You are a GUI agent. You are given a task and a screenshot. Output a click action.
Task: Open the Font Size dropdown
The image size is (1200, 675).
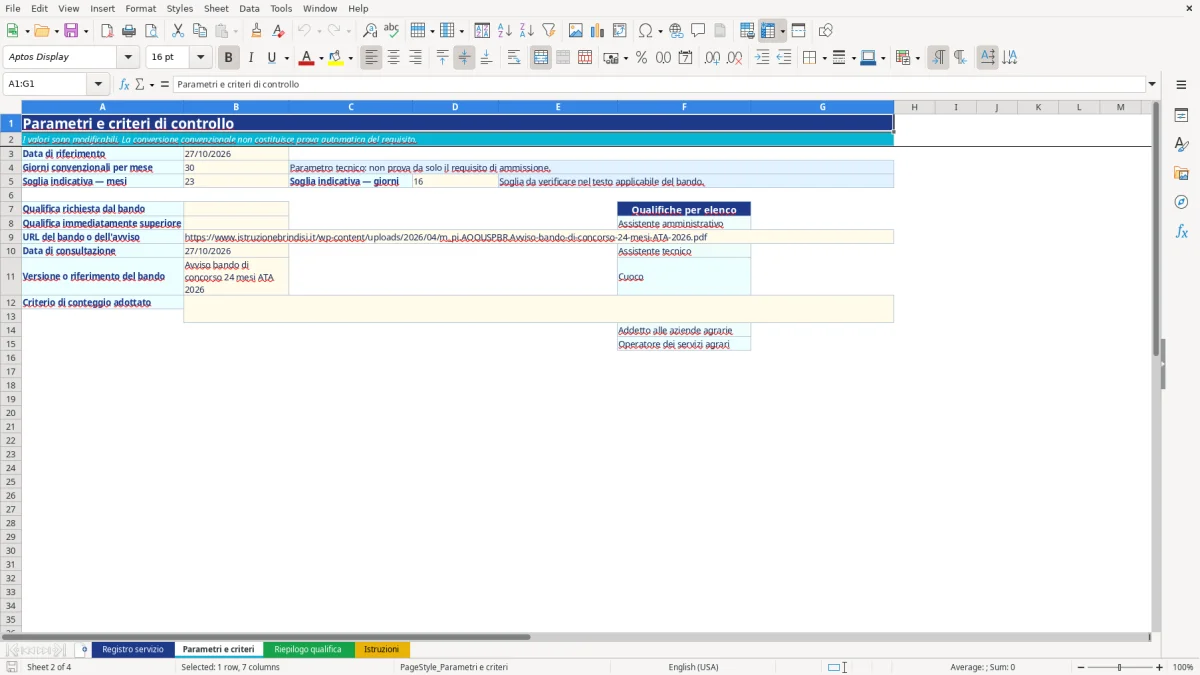[x=200, y=57]
